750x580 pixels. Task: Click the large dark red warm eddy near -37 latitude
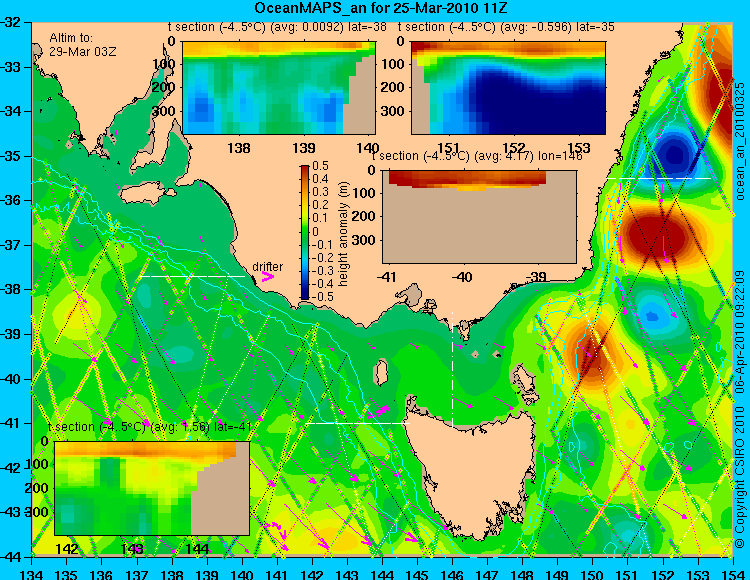coord(658,237)
